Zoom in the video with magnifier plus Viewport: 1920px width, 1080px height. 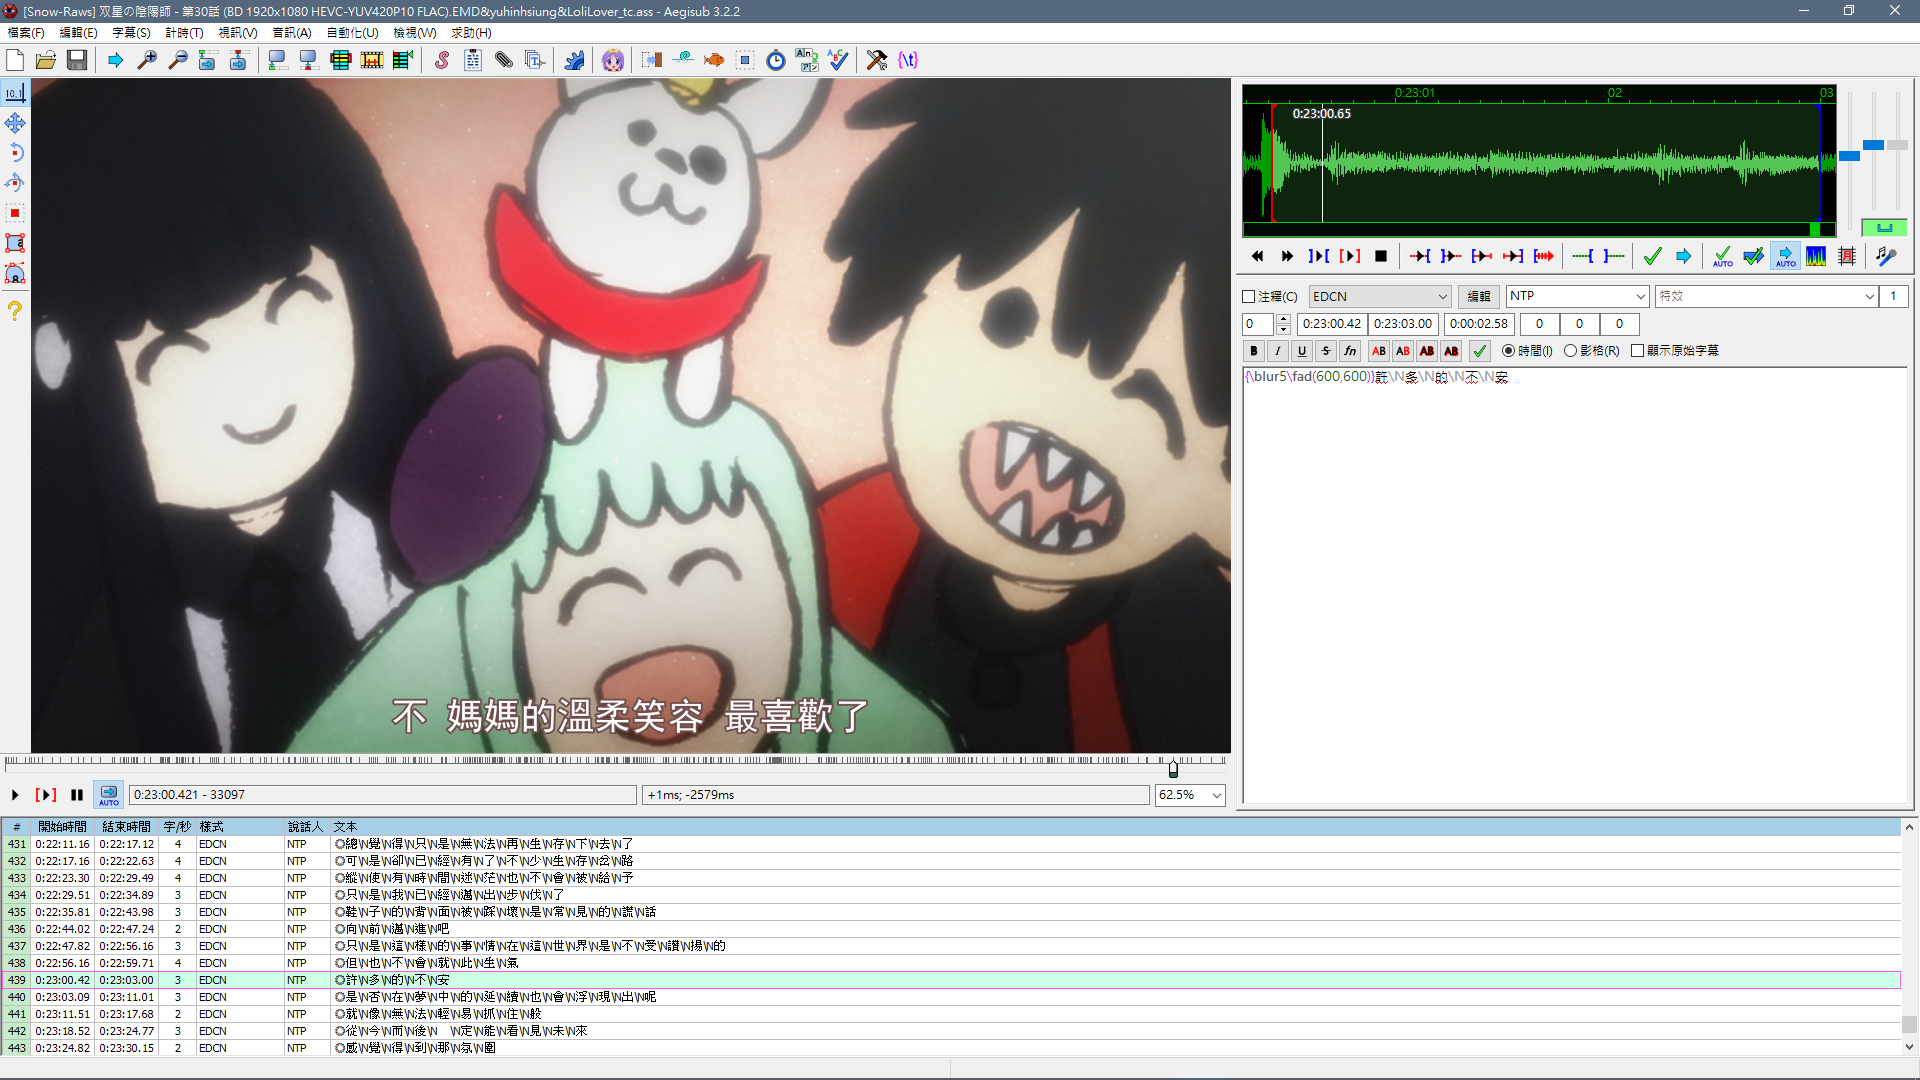point(147,60)
